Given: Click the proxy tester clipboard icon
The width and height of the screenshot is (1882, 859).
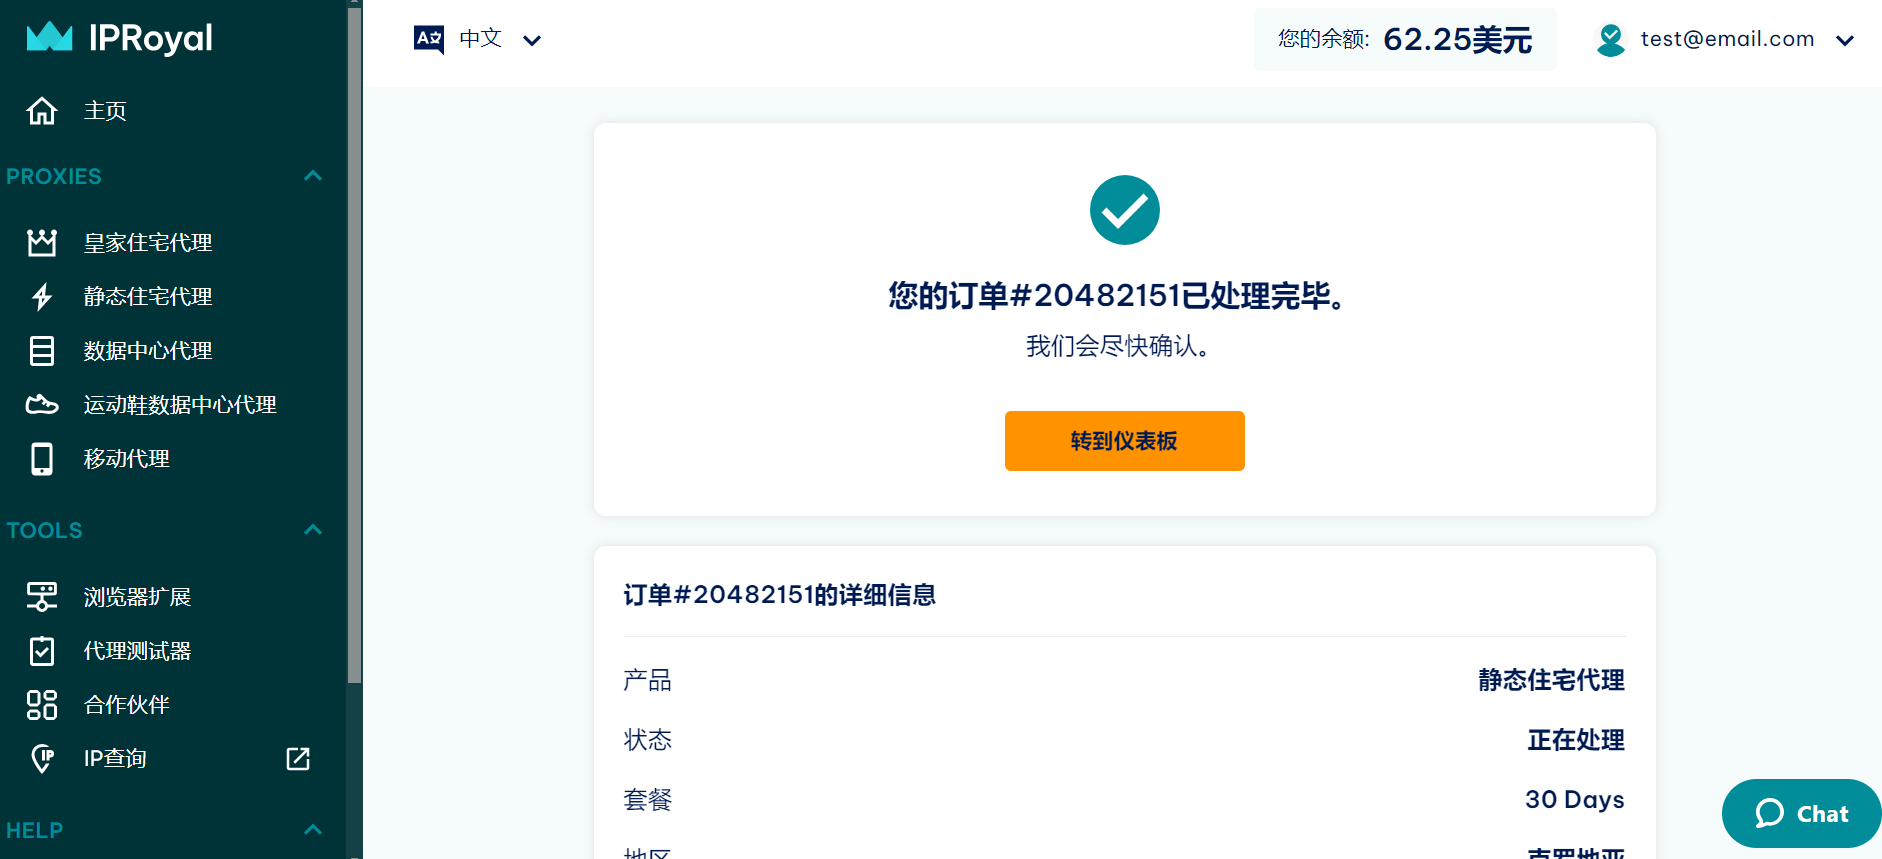Looking at the screenshot, I should 42,651.
